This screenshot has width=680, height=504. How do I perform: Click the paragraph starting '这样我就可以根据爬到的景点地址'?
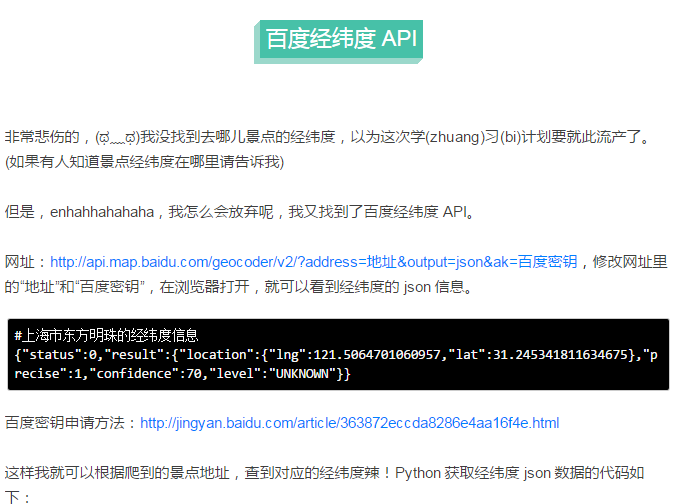click(x=324, y=485)
